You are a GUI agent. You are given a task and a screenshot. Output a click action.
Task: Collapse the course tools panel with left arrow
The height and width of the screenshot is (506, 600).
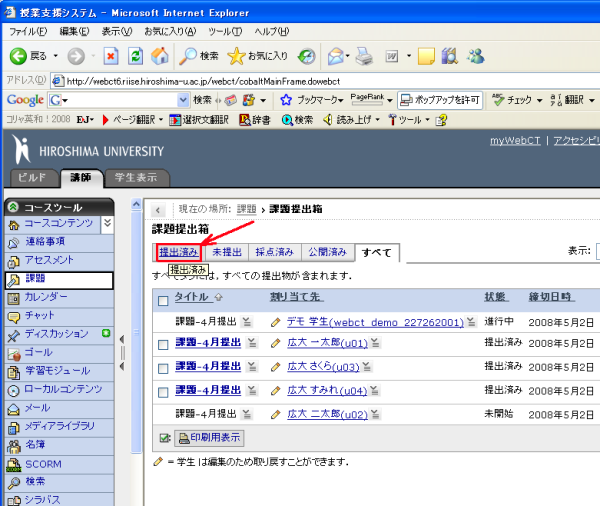(x=122, y=339)
